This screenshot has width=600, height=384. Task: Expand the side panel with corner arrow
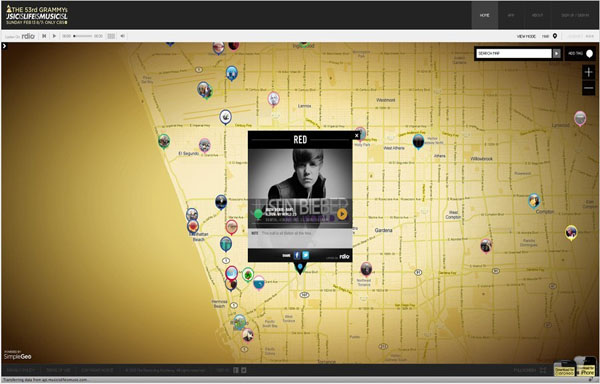pos(4,46)
